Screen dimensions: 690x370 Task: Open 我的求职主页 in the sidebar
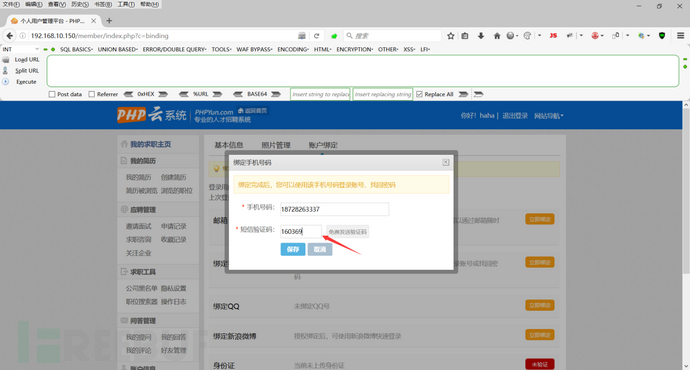point(150,144)
